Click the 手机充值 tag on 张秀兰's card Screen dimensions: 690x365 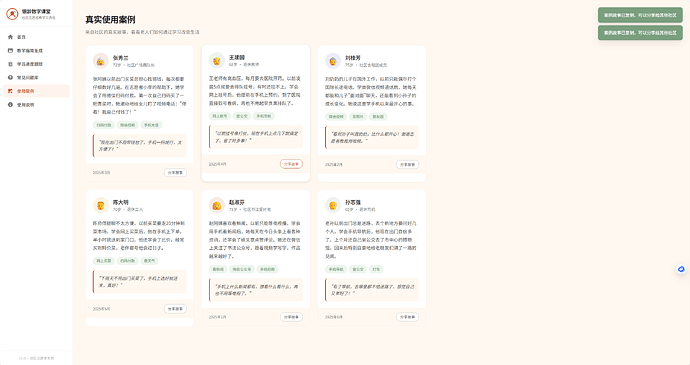click(151, 125)
